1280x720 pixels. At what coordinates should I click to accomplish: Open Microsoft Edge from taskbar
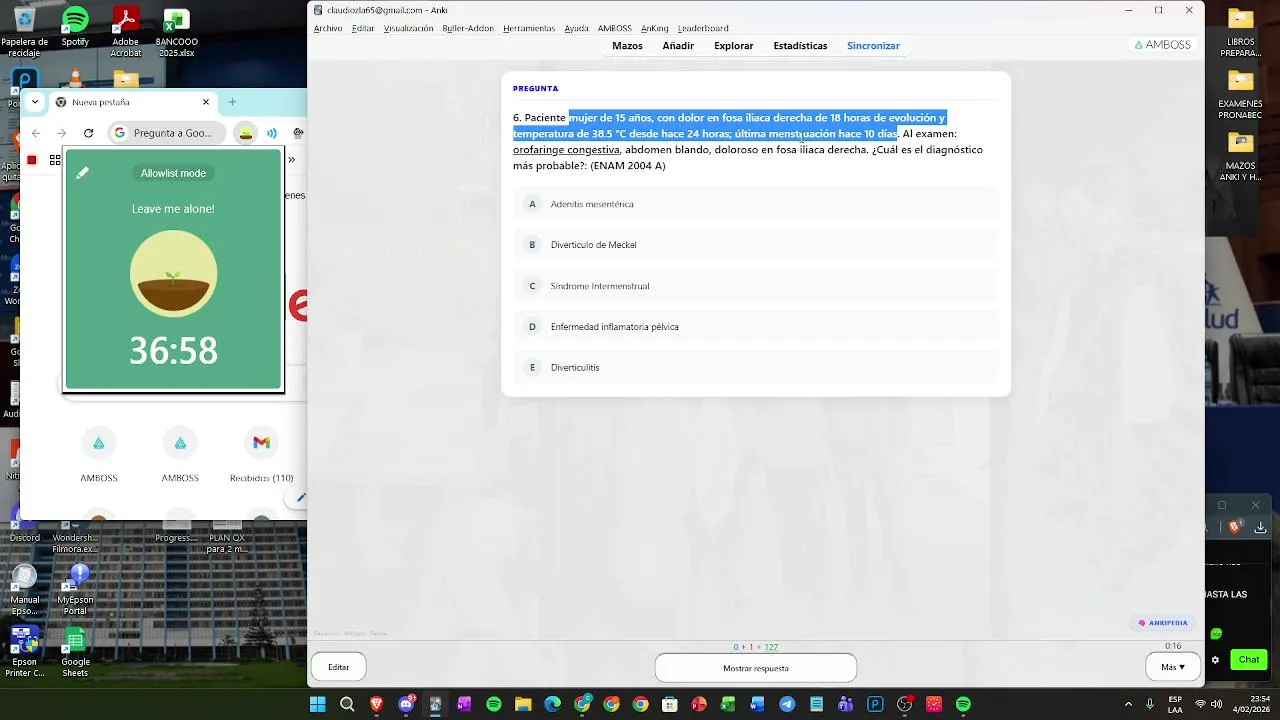(552, 704)
